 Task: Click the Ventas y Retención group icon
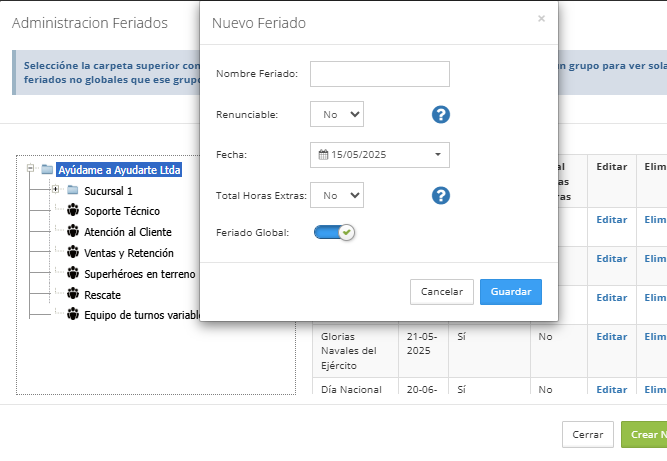point(73,251)
